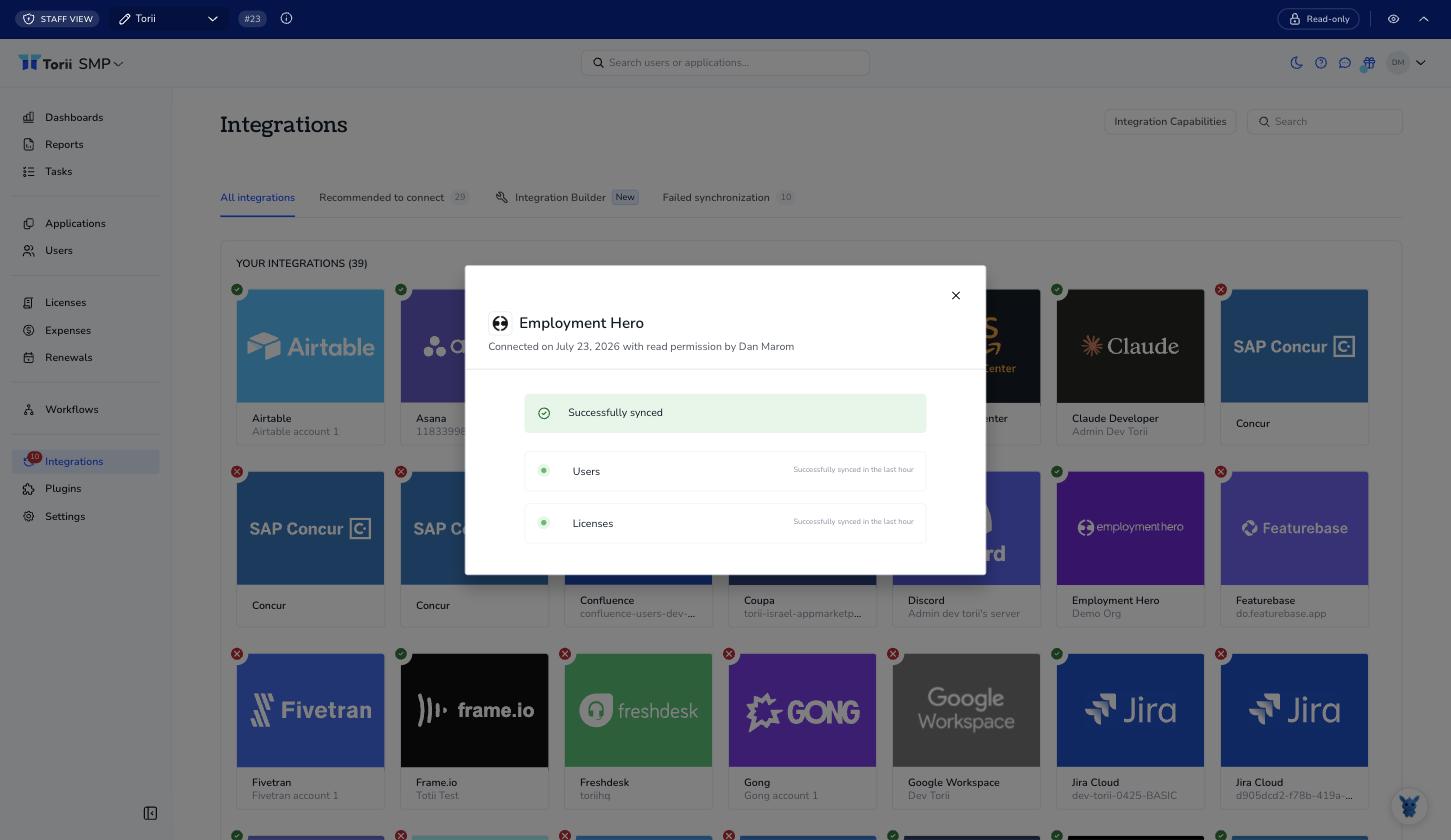The width and height of the screenshot is (1451, 840).
Task: Click the Discord integration label
Action: (926, 600)
